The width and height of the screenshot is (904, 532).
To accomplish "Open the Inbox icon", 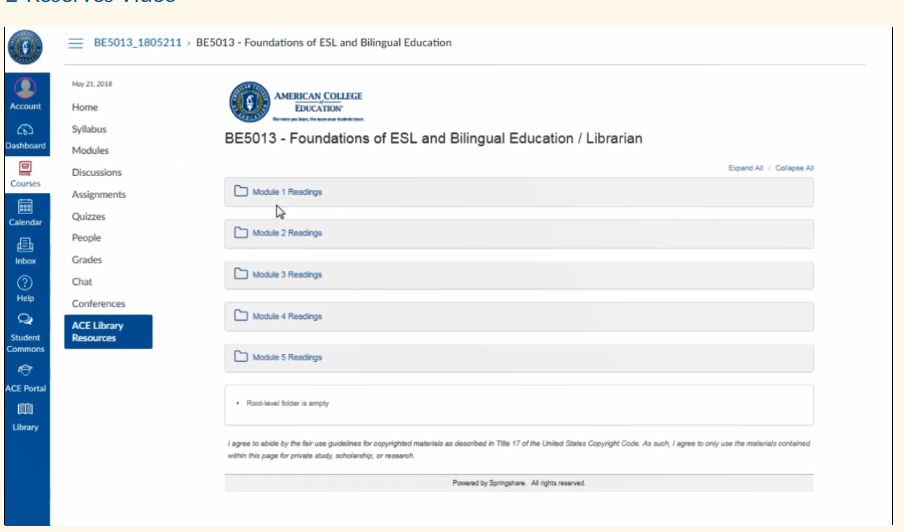I will [x=25, y=245].
